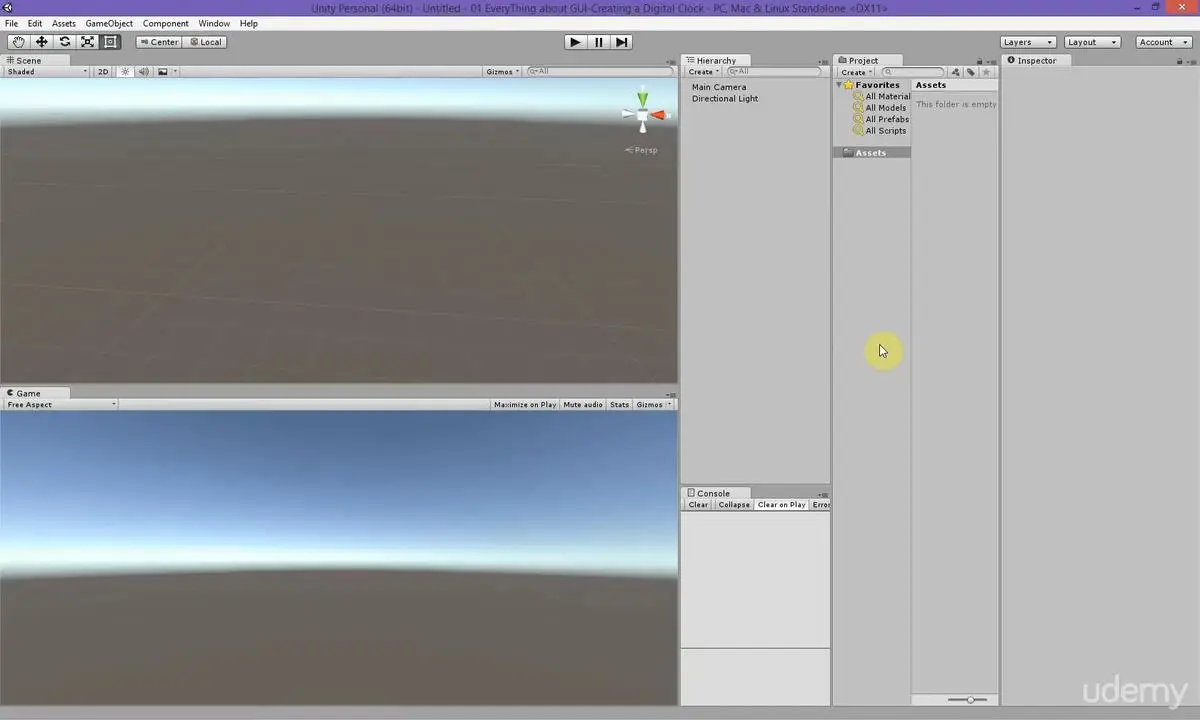
Task: Open the Account dropdown
Action: click(1163, 42)
